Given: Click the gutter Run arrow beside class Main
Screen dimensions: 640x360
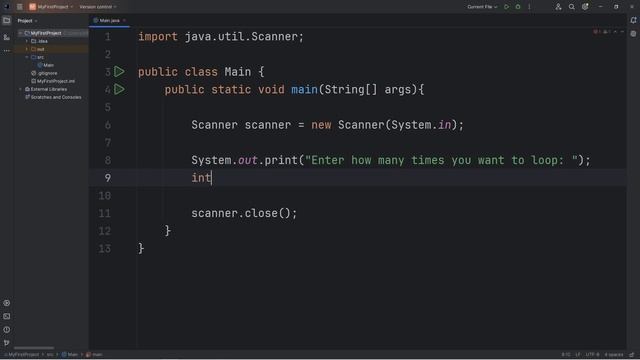Looking at the screenshot, I should [119, 72].
